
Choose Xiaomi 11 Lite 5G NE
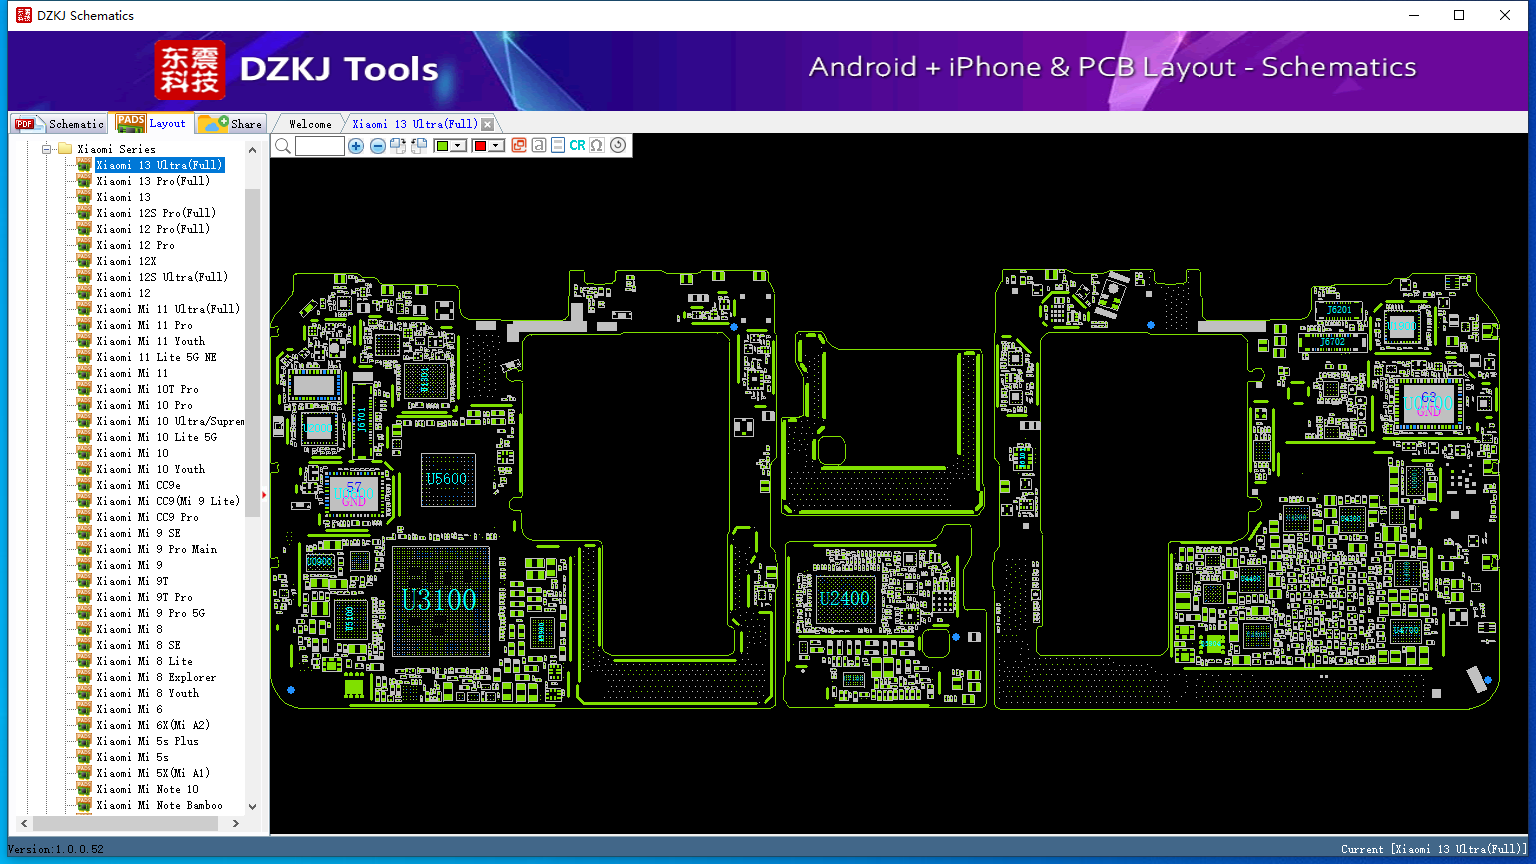(x=156, y=357)
